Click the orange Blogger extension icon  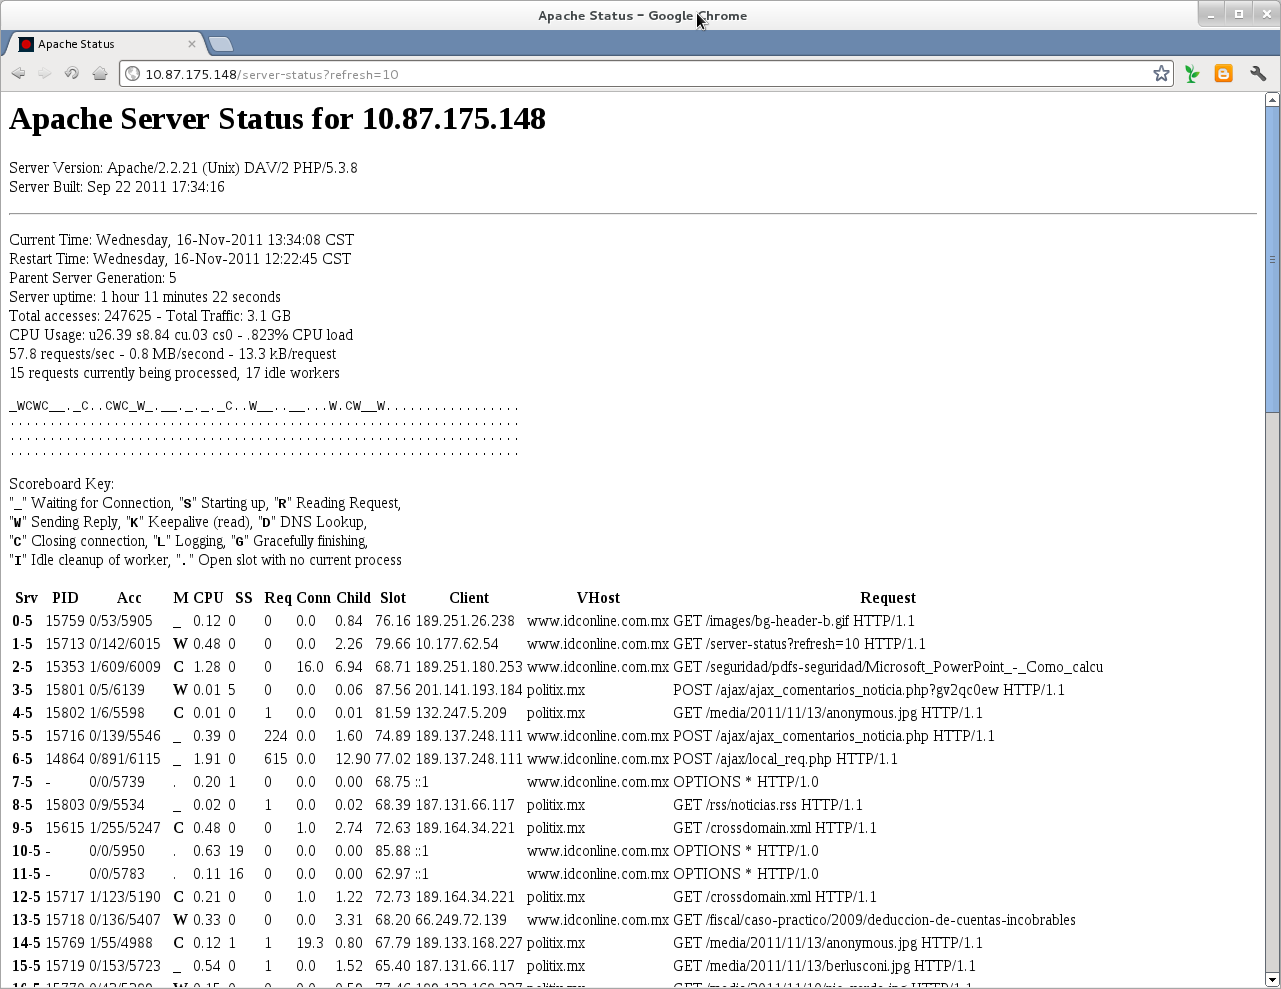tap(1223, 73)
